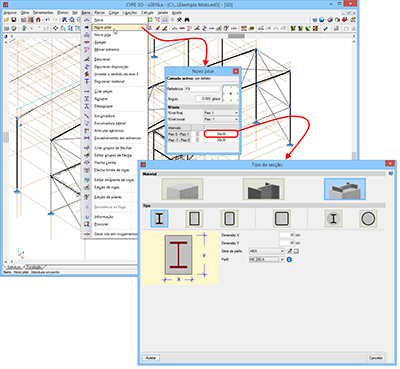
Task: Click the Cancelar button
Action: (x=376, y=358)
